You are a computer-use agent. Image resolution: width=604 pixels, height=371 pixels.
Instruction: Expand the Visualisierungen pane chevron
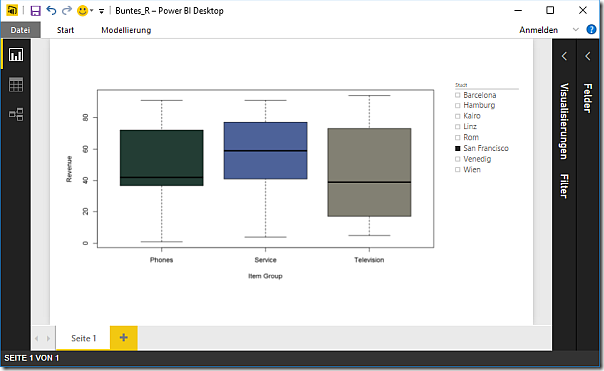tap(564, 56)
